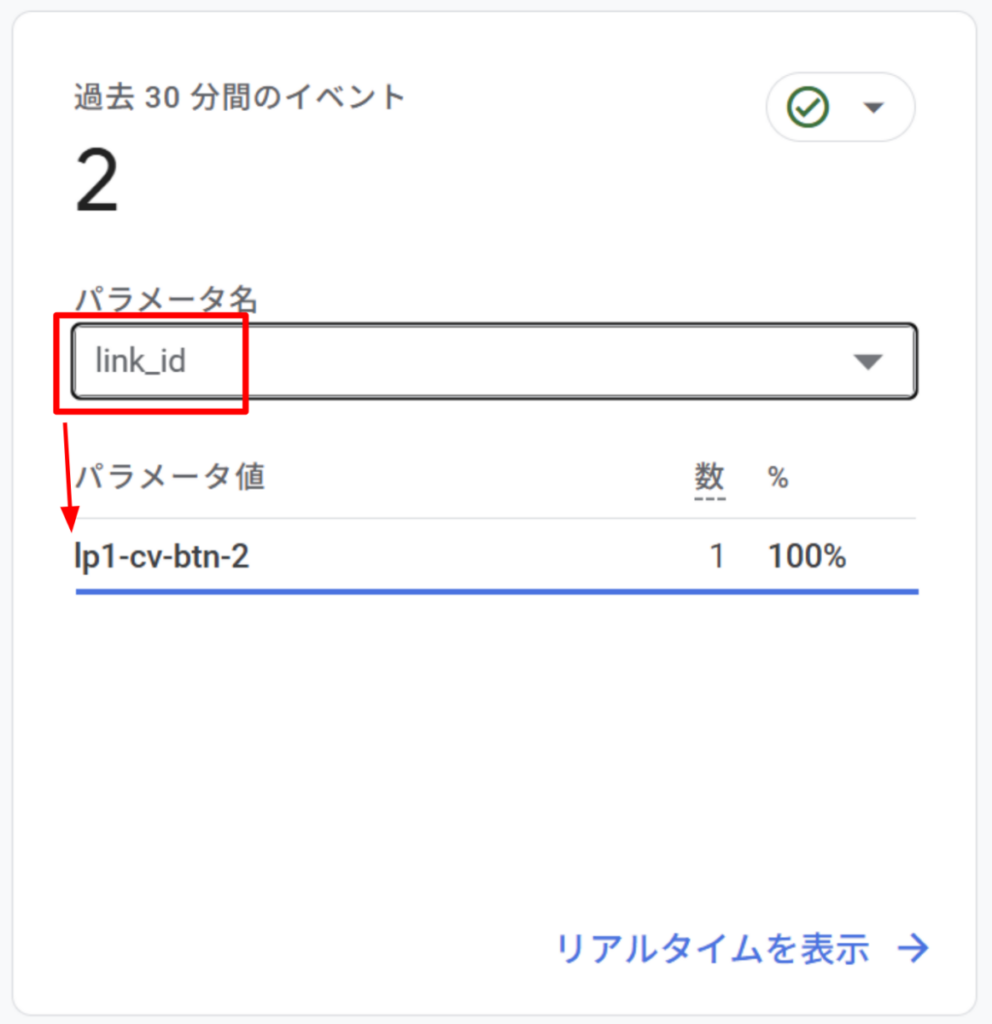Click the red annotation arrow's arrowhead
The image size is (992, 1024).
pyautogui.click(x=70, y=518)
